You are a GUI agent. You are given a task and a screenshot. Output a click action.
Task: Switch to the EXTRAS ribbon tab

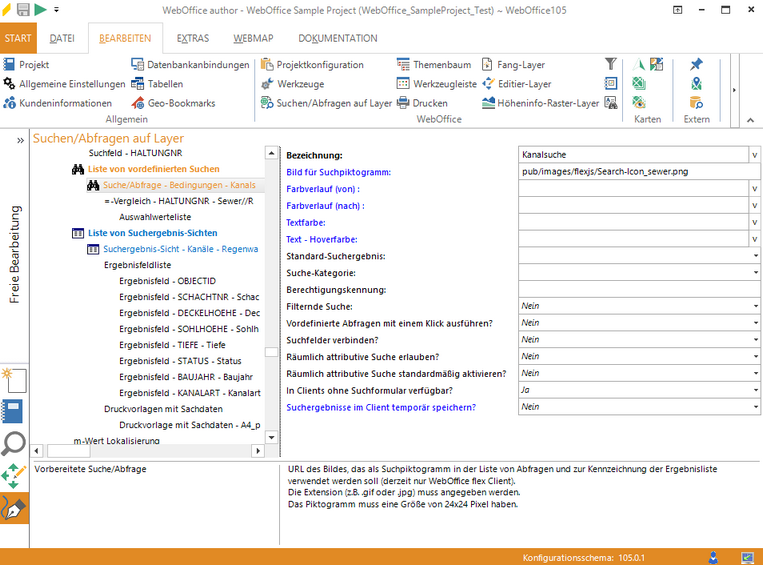192,39
